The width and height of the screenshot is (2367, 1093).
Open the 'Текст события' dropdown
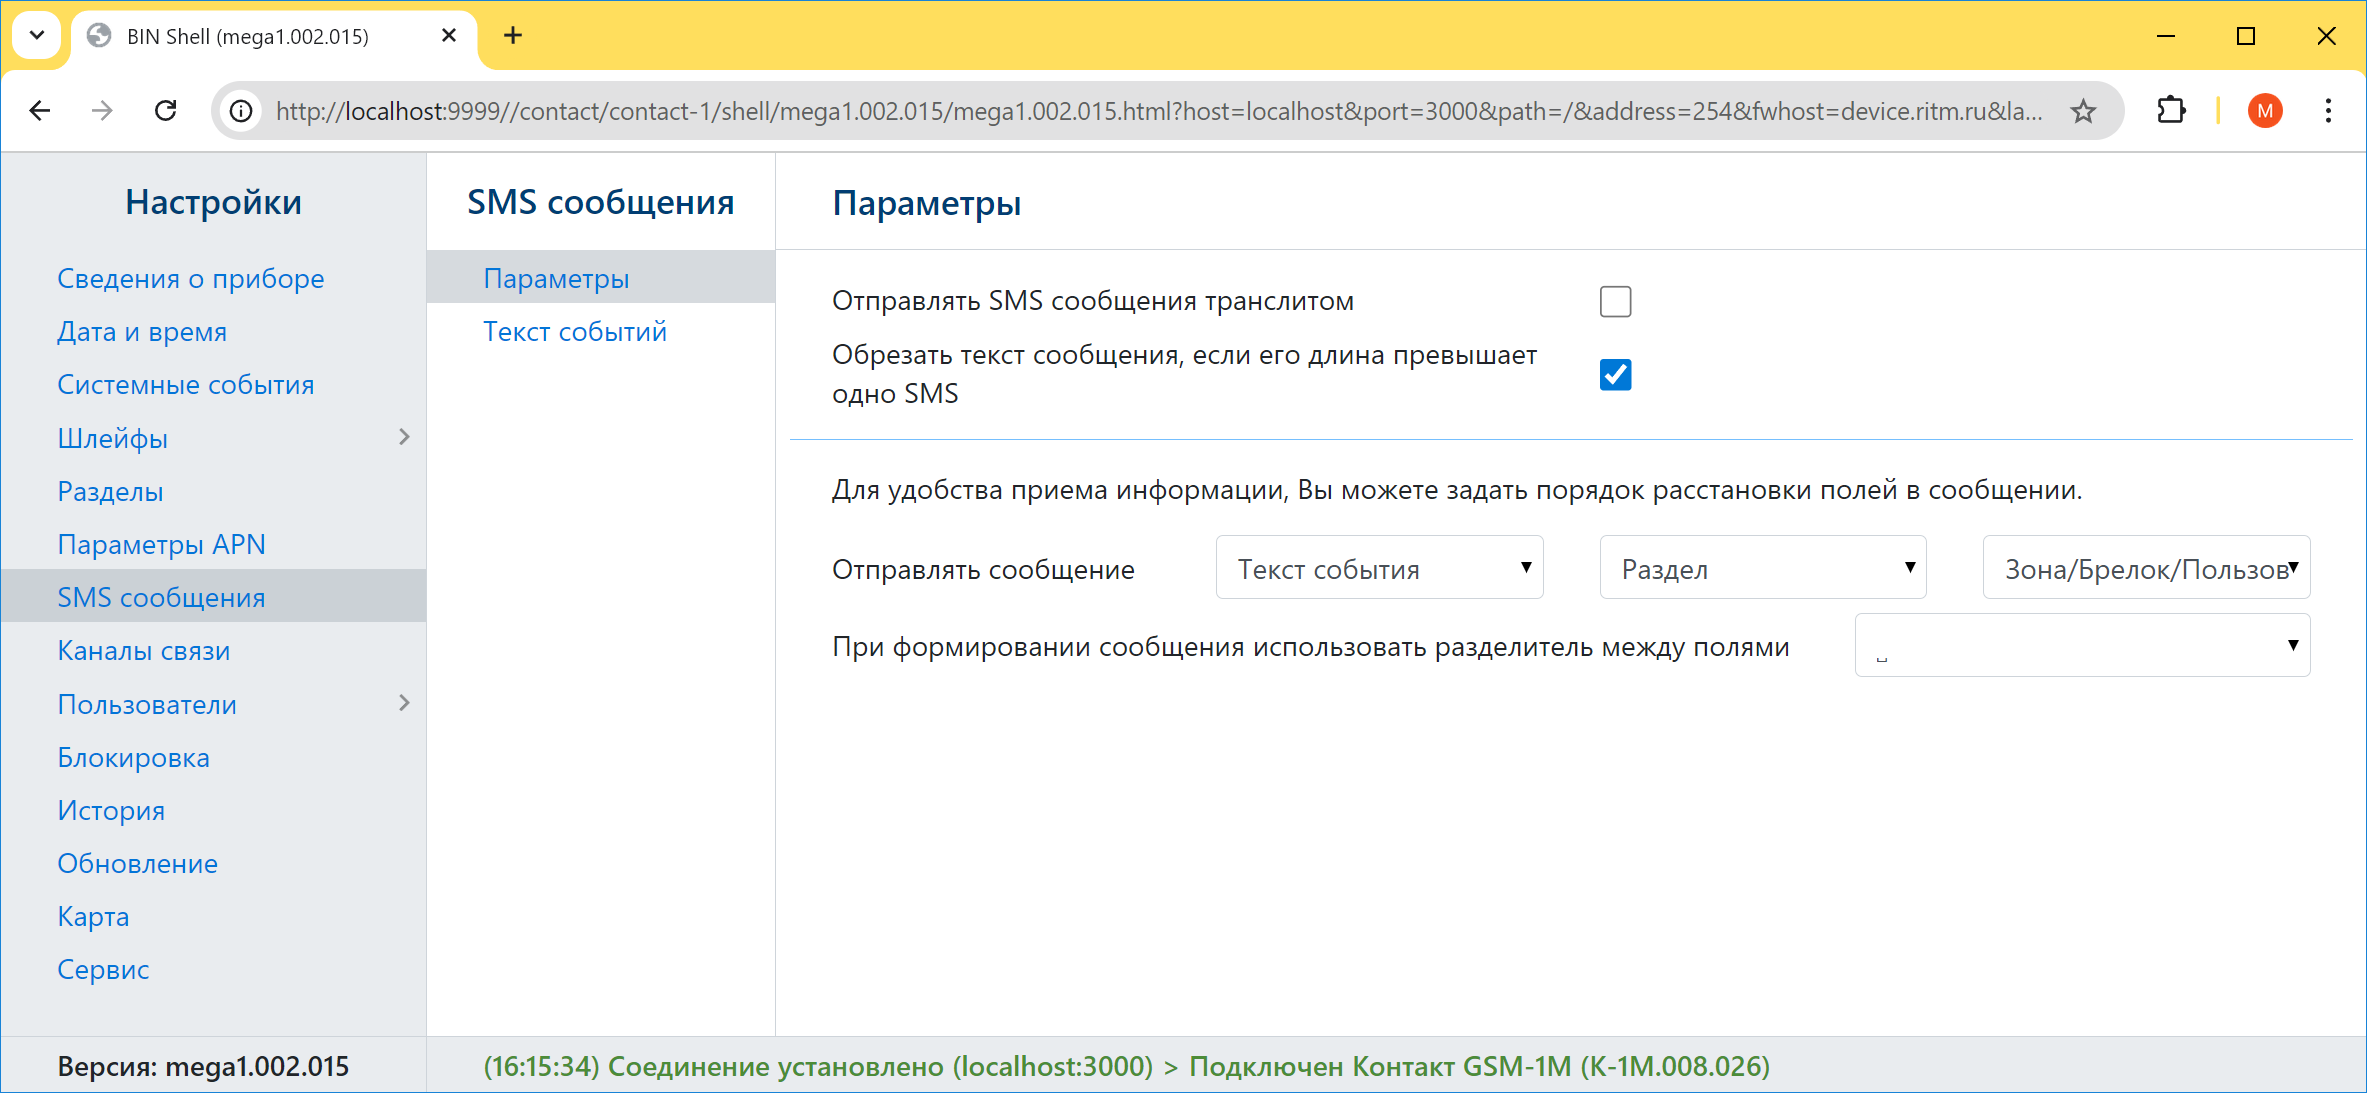coord(1379,568)
